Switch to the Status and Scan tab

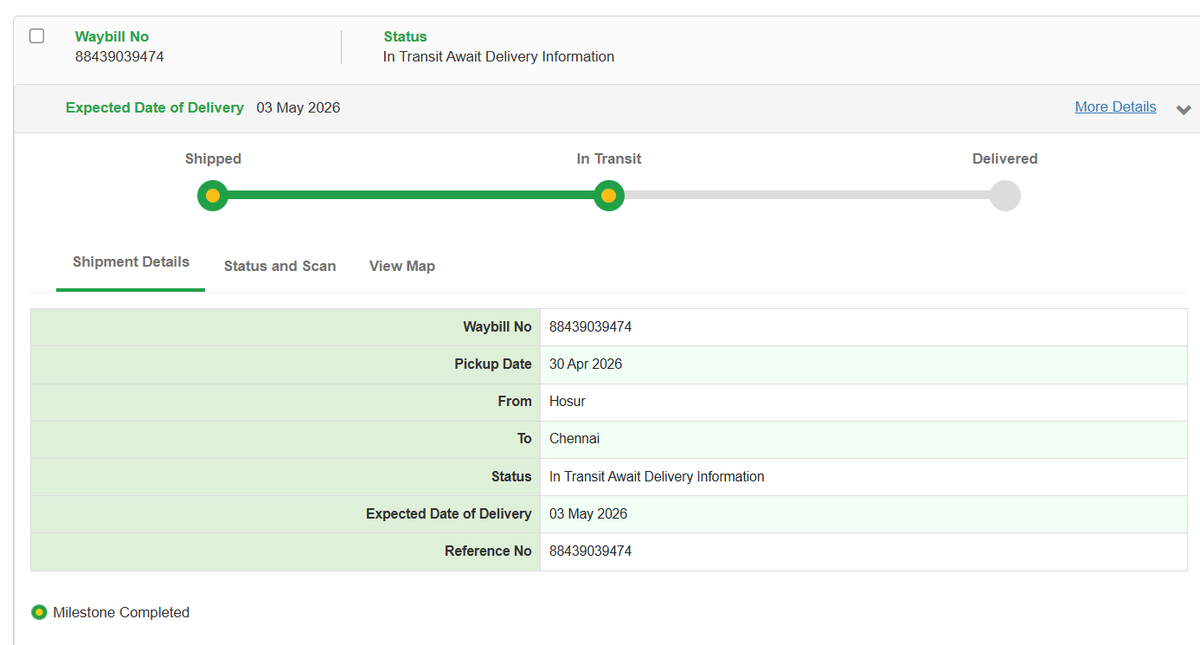(280, 266)
